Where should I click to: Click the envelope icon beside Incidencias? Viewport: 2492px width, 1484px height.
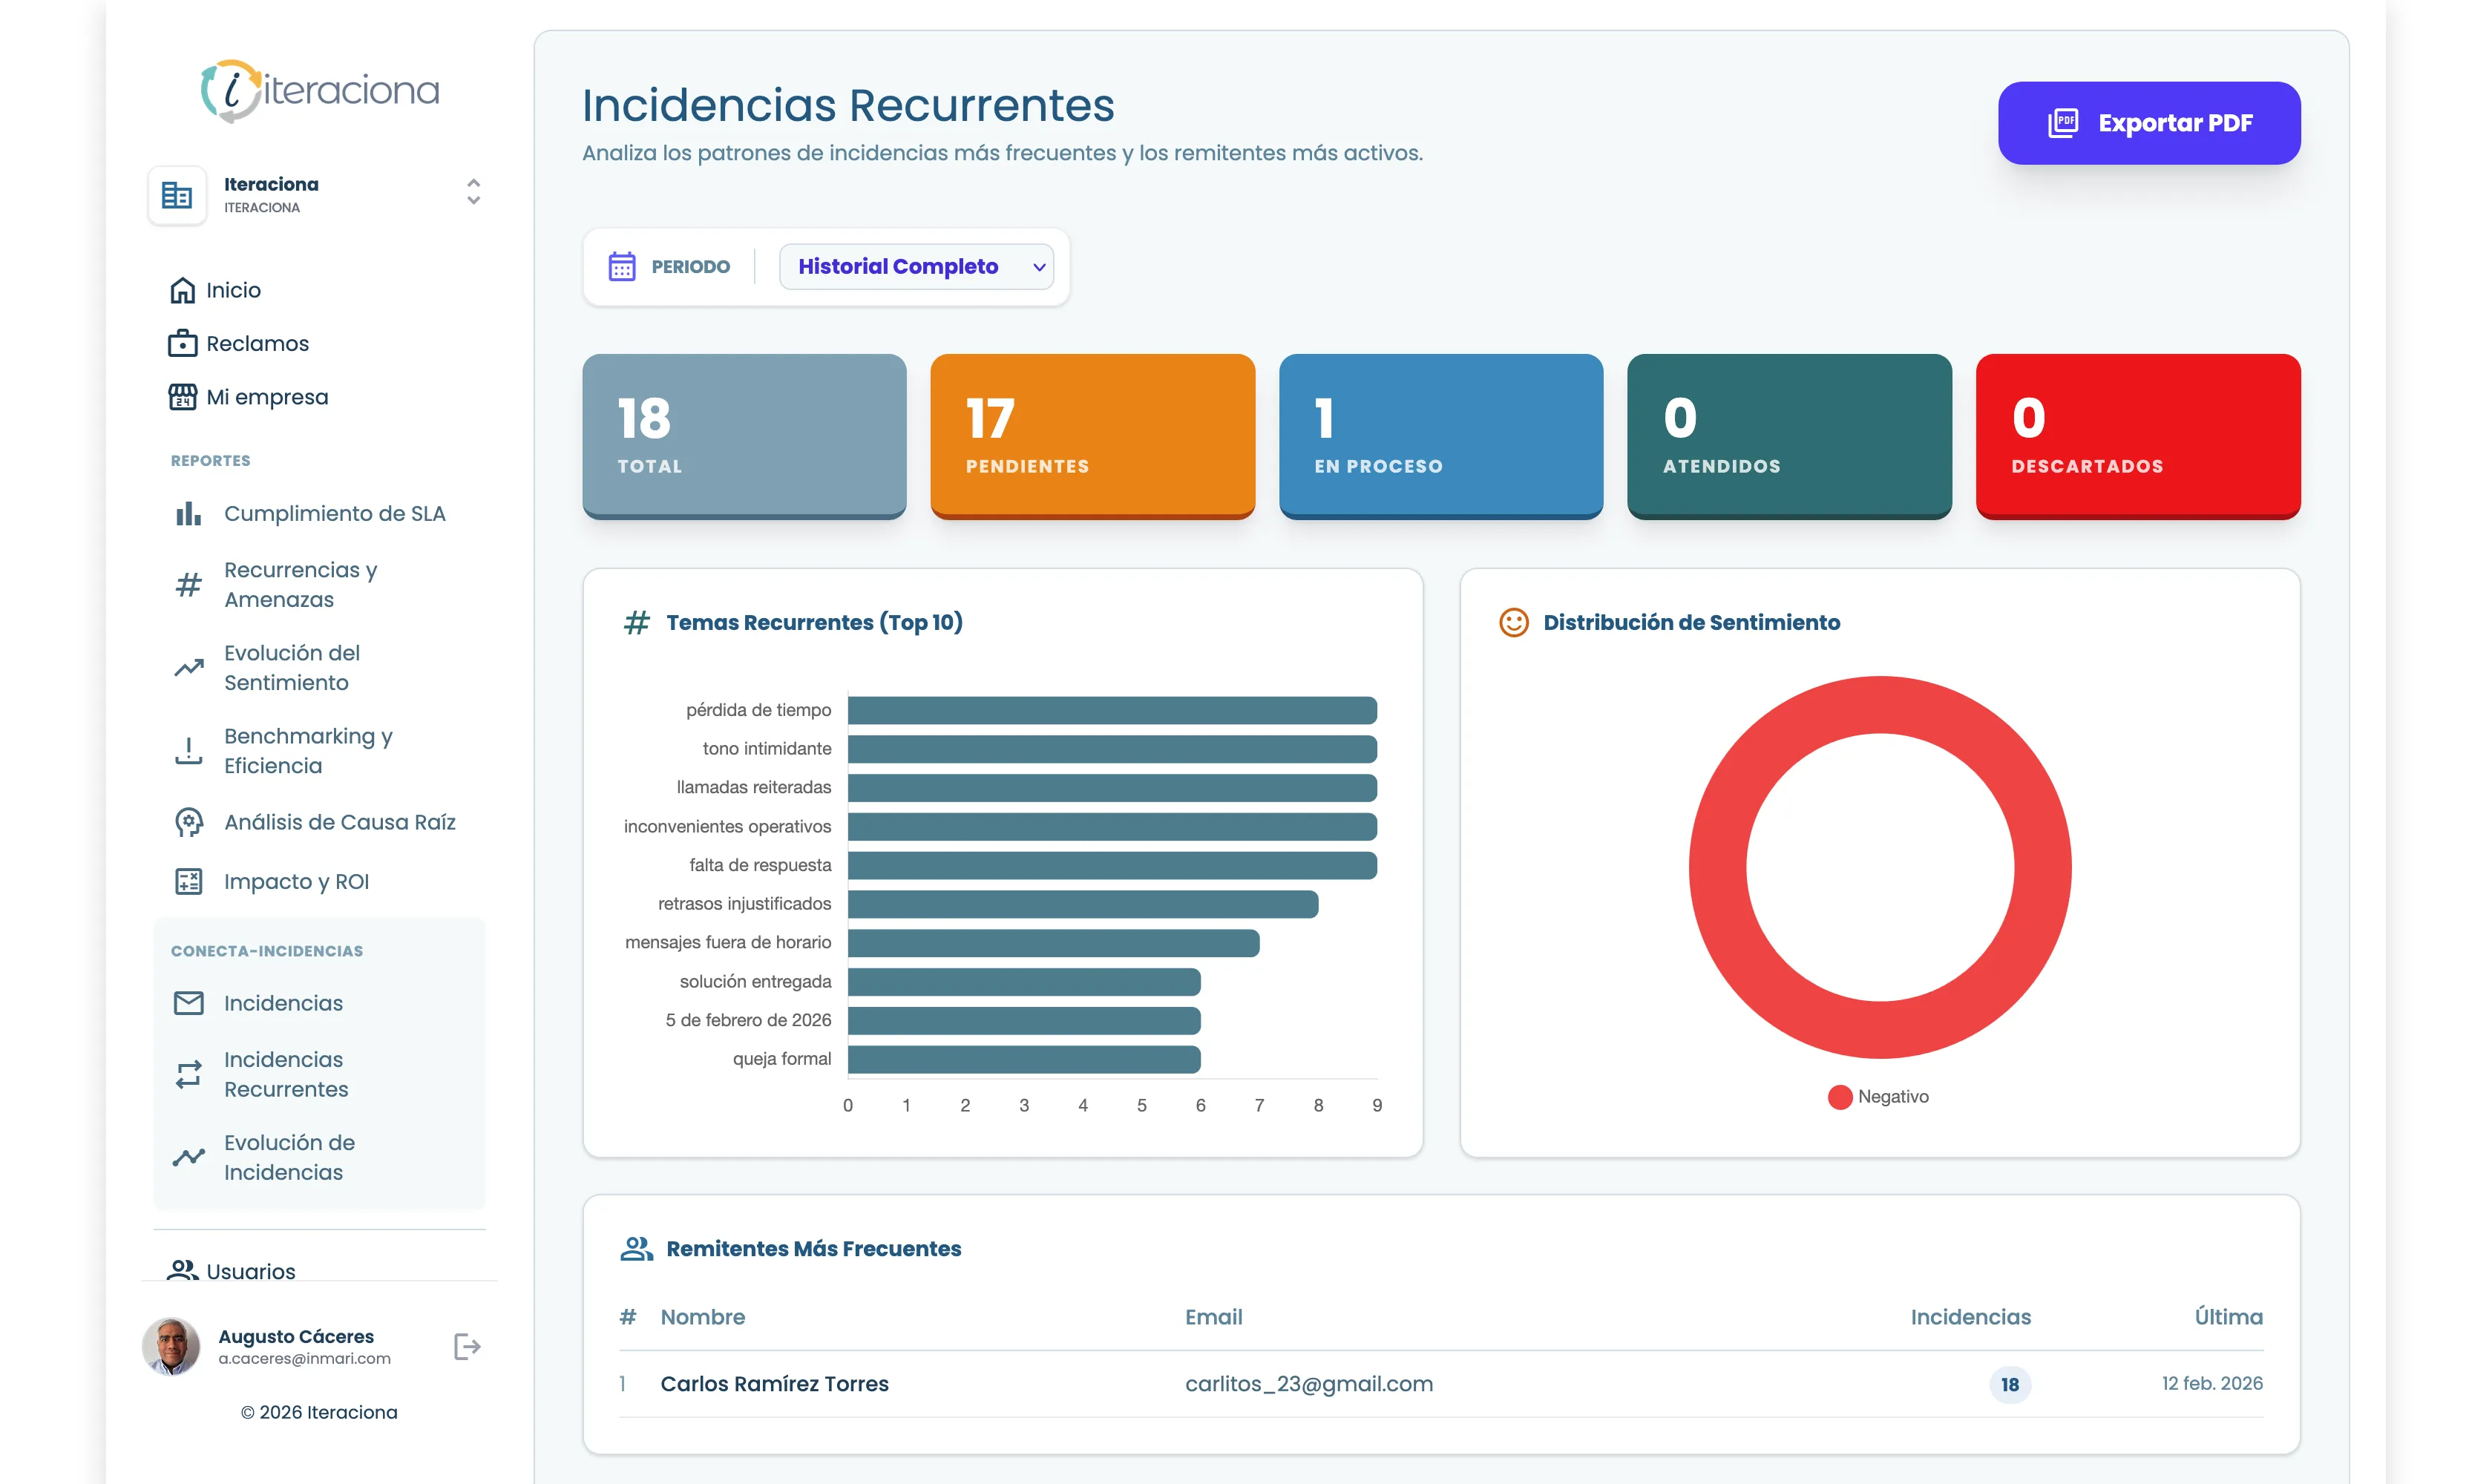coord(188,1002)
